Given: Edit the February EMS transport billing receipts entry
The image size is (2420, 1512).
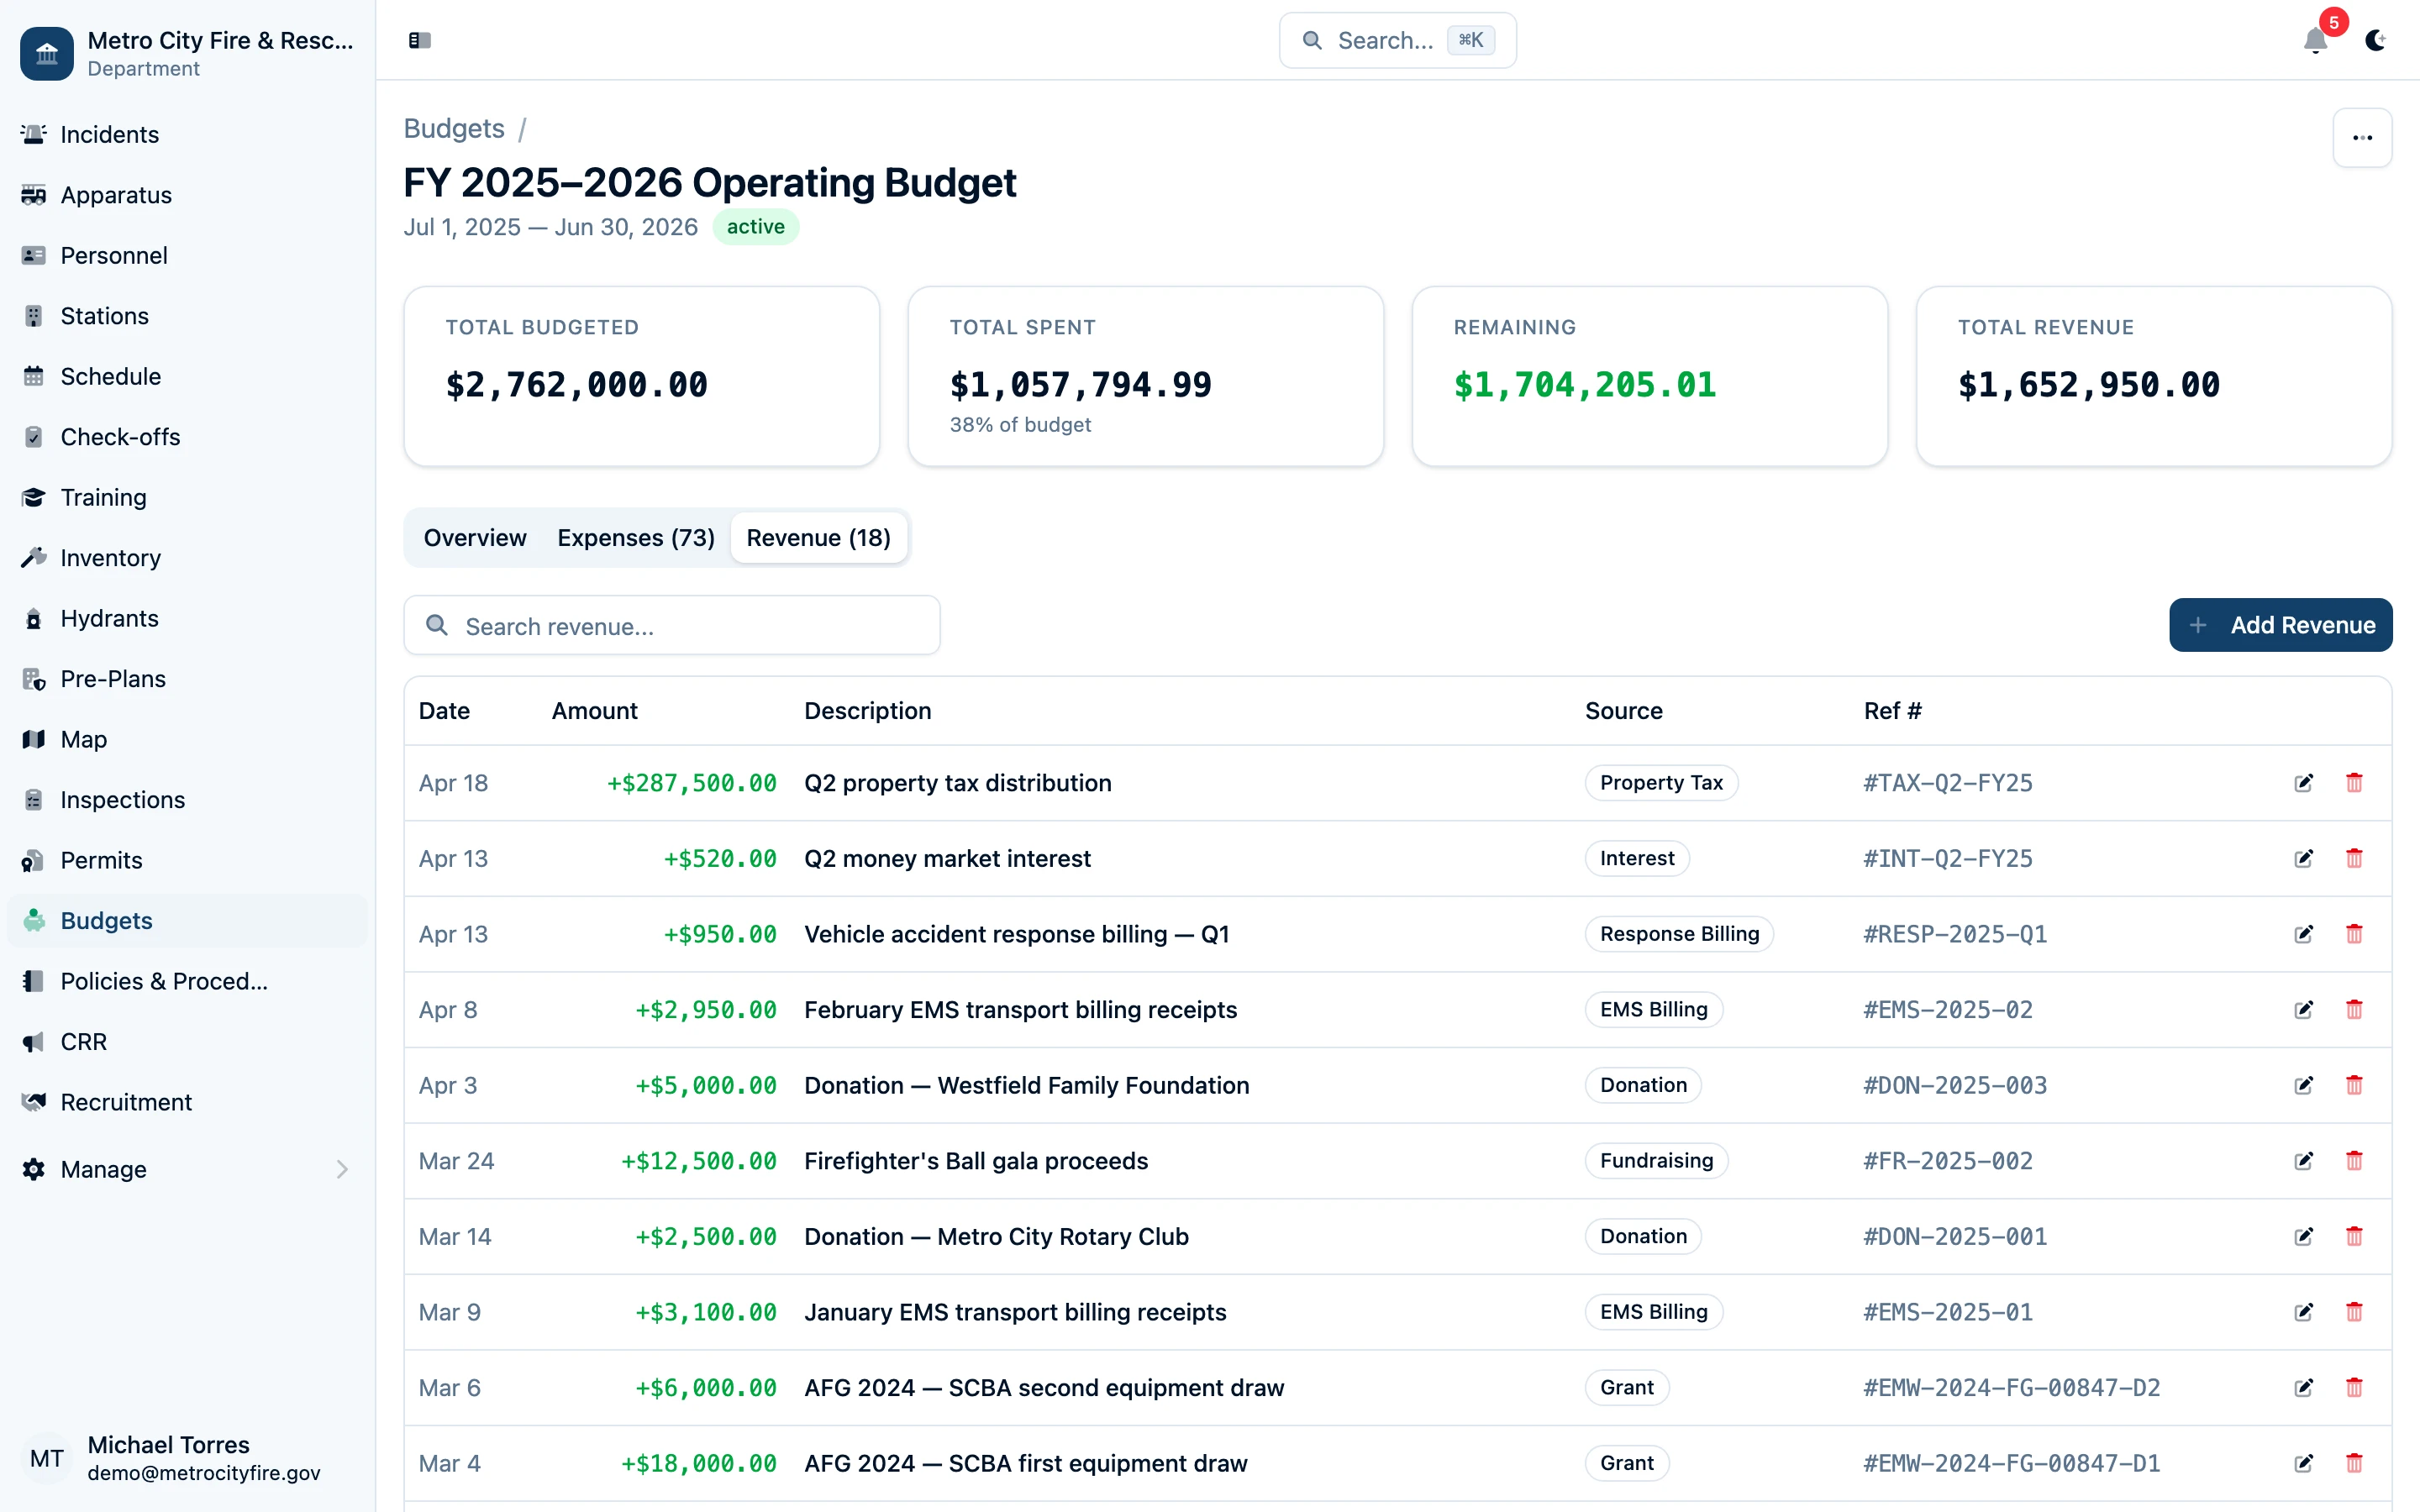Looking at the screenshot, I should (2303, 1009).
